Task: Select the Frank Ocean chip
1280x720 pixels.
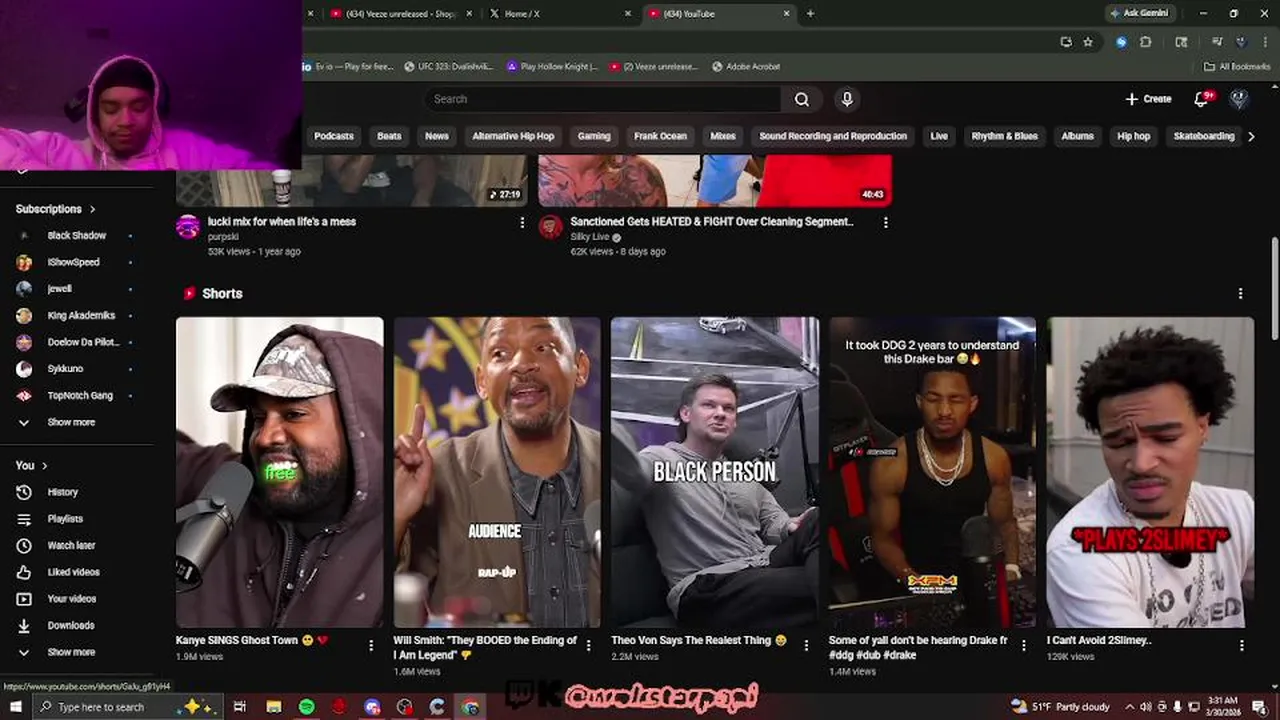Action: click(660, 136)
